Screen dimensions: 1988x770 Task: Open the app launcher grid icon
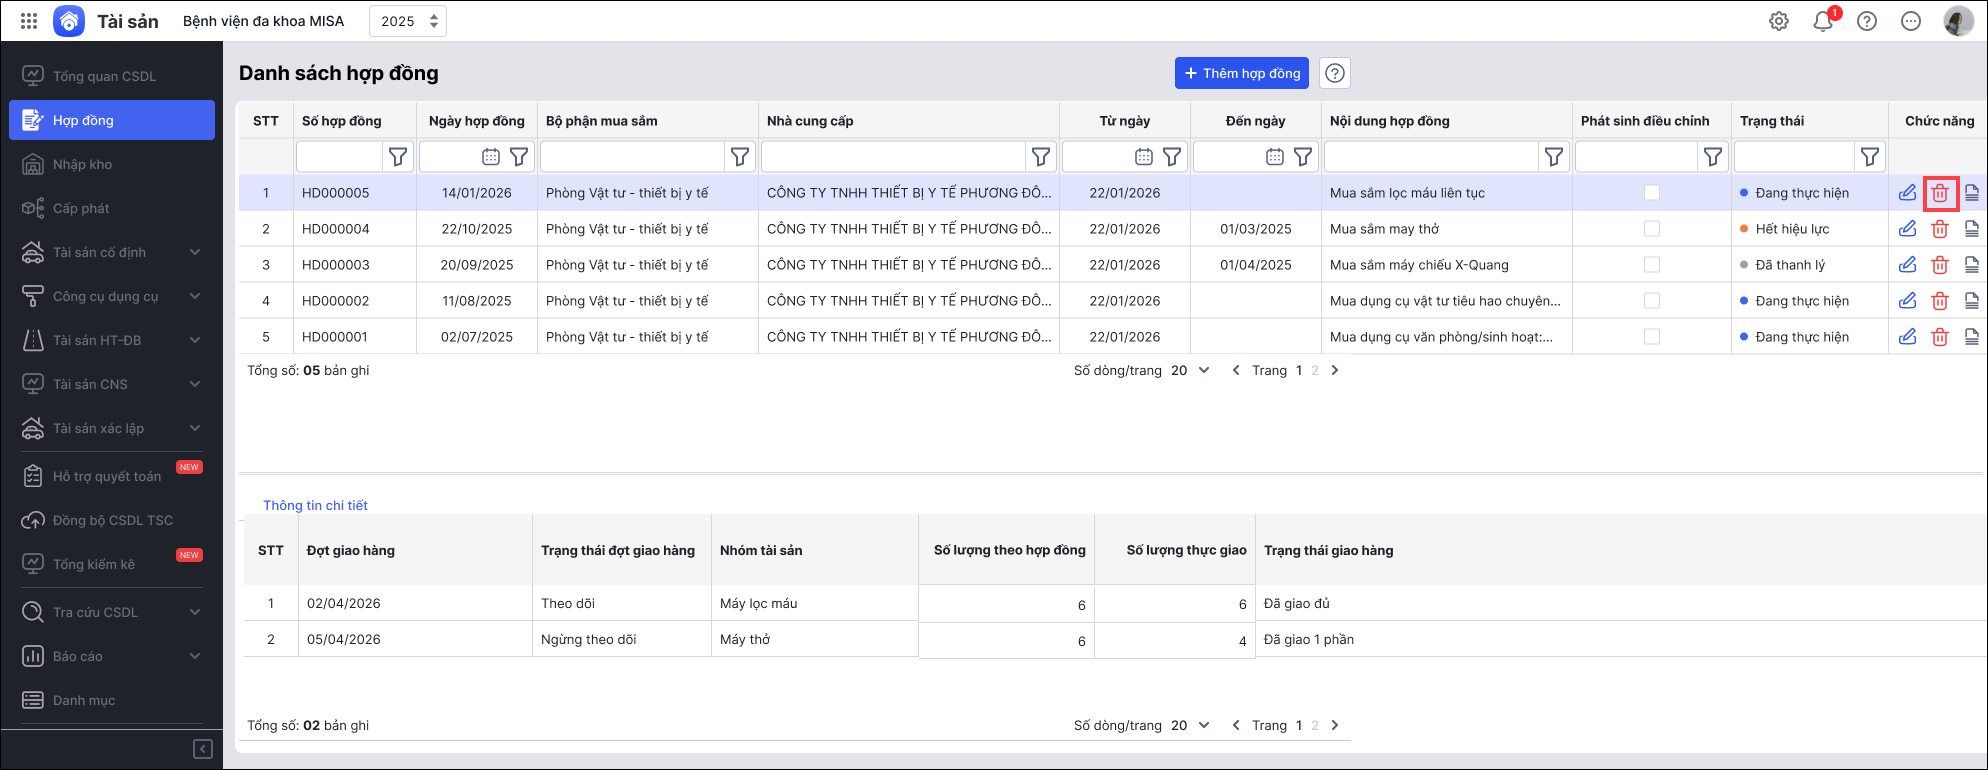tap(29, 21)
